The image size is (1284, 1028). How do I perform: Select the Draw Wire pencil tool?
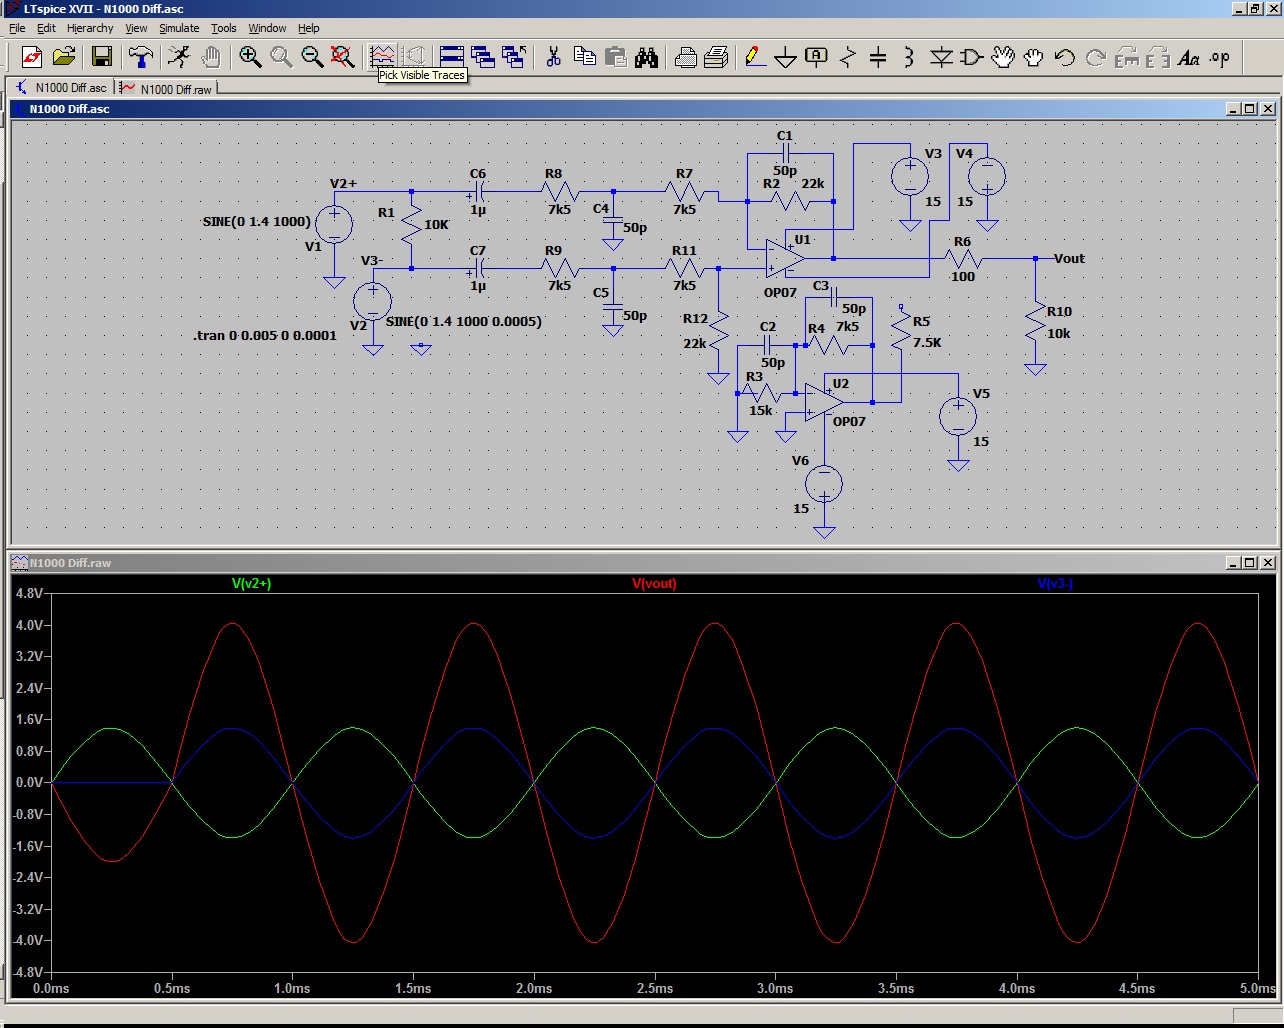click(755, 57)
